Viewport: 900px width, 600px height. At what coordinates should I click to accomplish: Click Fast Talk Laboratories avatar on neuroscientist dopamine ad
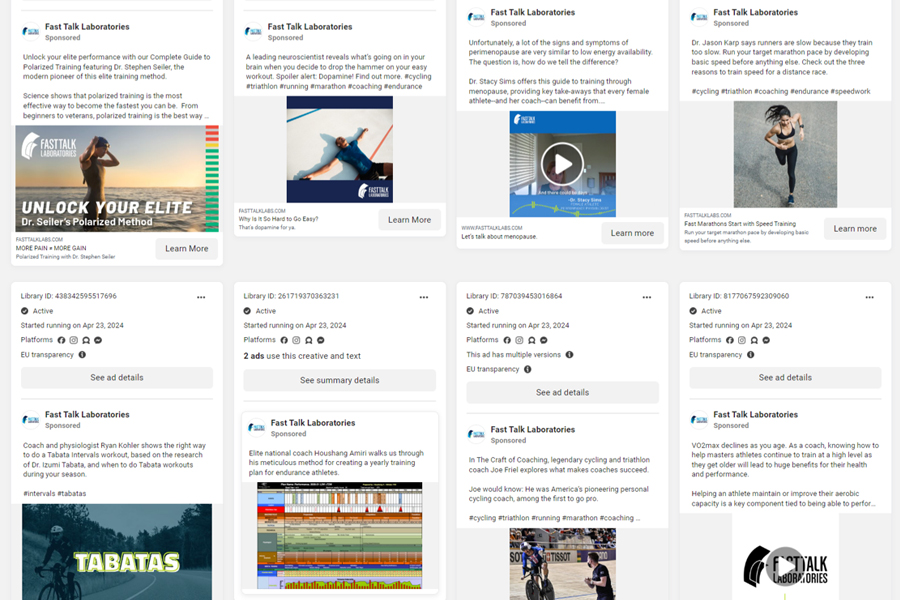[253, 32]
